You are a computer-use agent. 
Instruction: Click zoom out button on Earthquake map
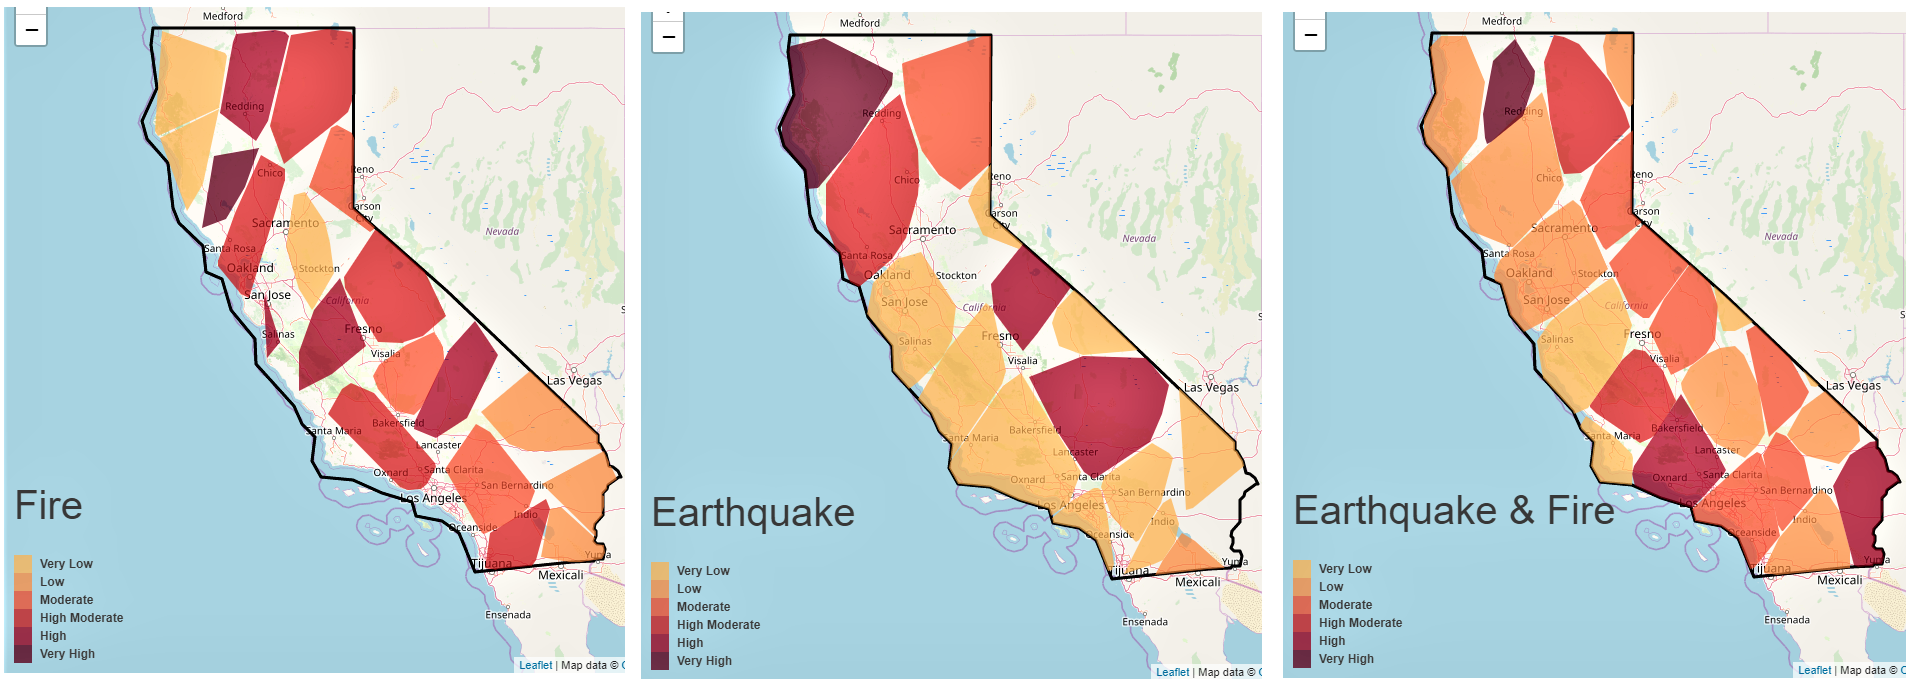click(668, 37)
